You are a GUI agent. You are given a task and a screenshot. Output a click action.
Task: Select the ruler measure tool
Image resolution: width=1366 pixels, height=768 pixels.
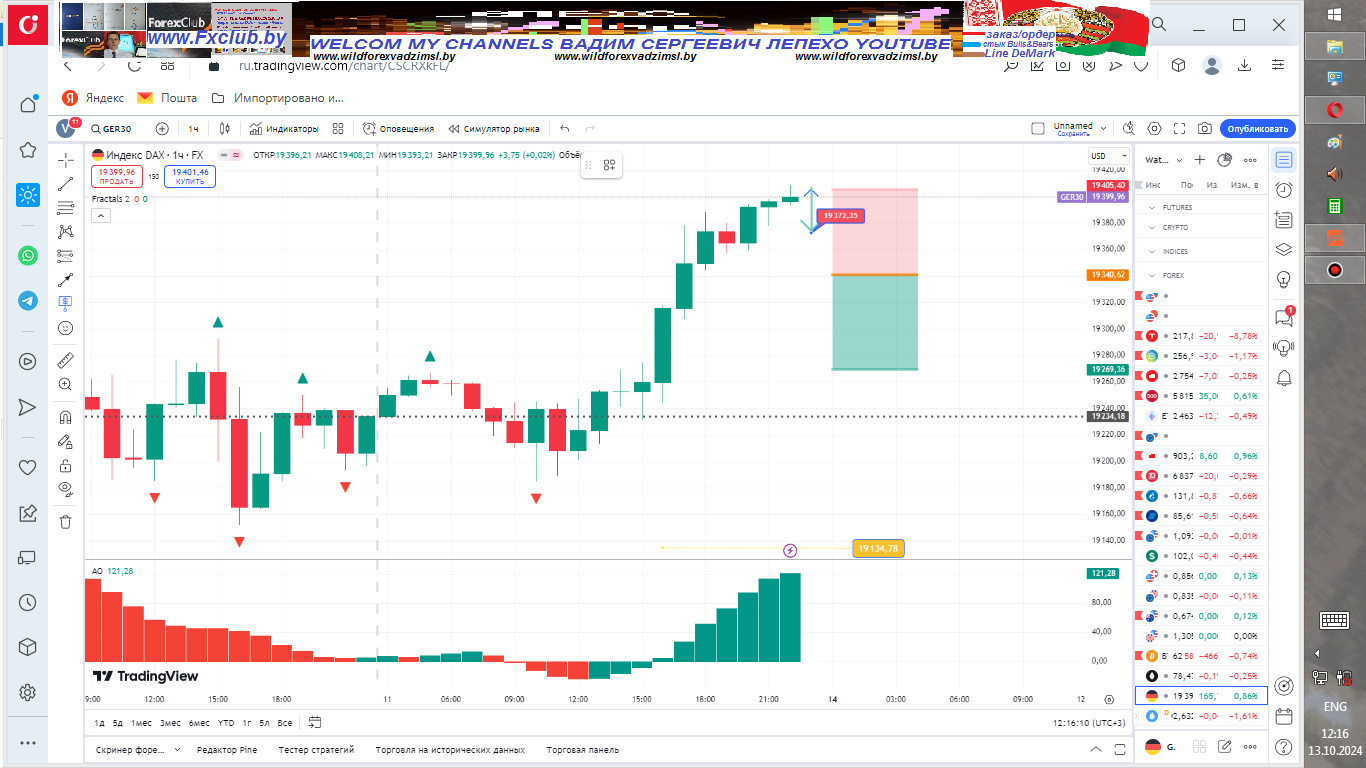pyautogui.click(x=66, y=360)
